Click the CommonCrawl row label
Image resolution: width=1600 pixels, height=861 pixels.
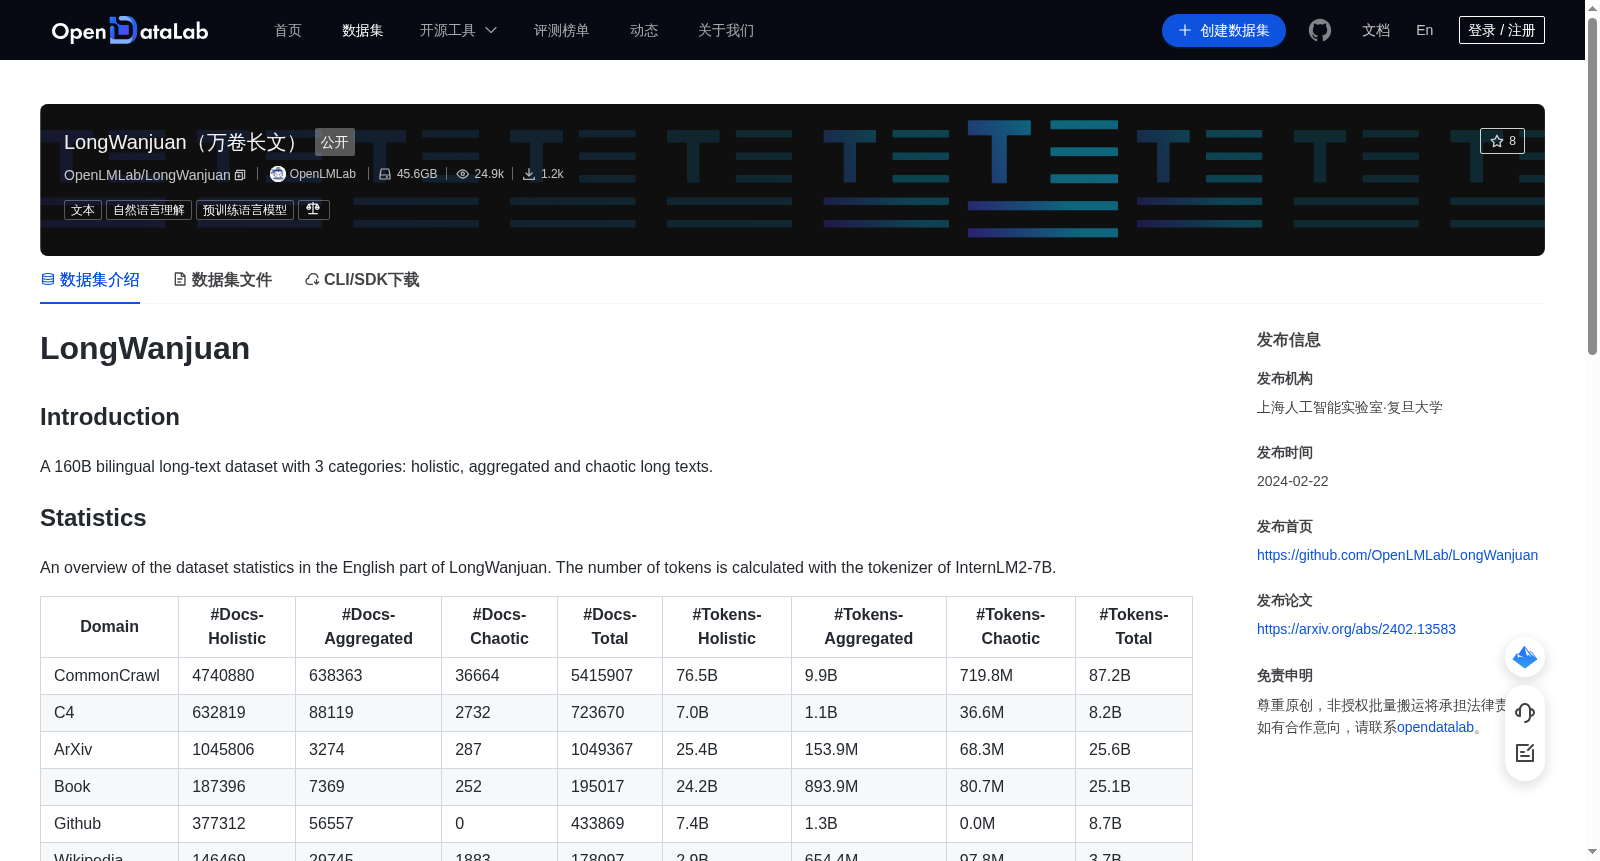[107, 676]
